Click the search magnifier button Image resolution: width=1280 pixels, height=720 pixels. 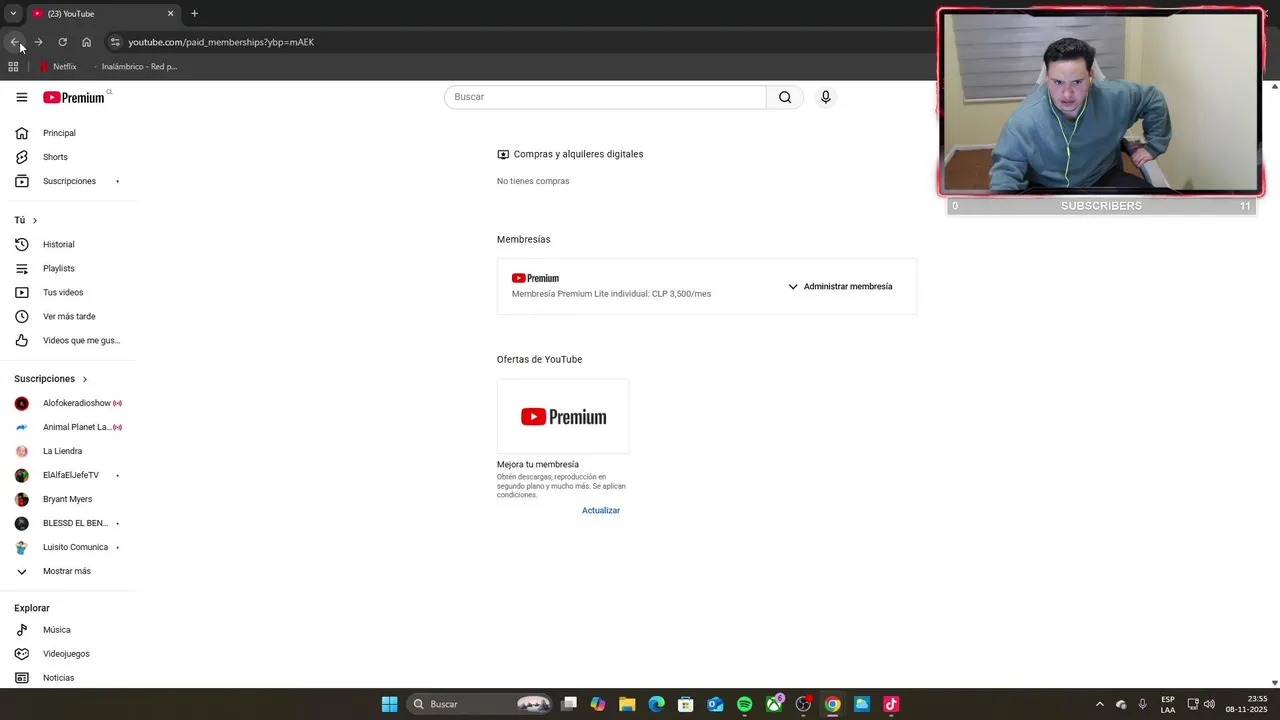pos(785,97)
